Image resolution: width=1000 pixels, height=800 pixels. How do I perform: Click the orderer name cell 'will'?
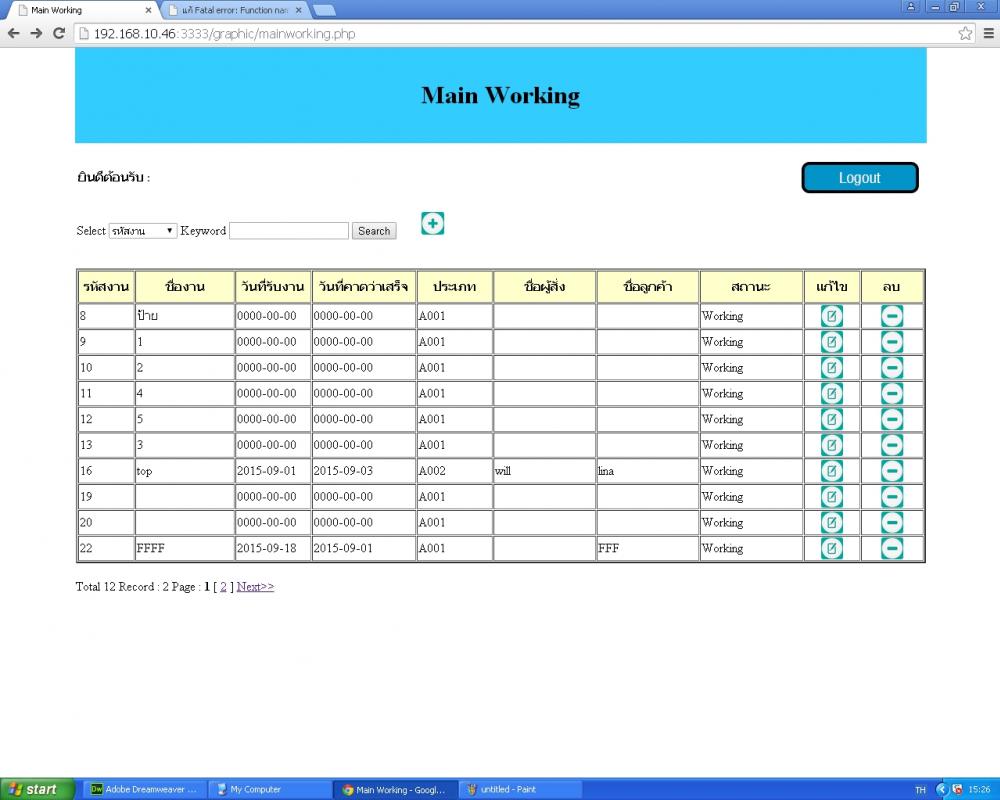(x=544, y=471)
